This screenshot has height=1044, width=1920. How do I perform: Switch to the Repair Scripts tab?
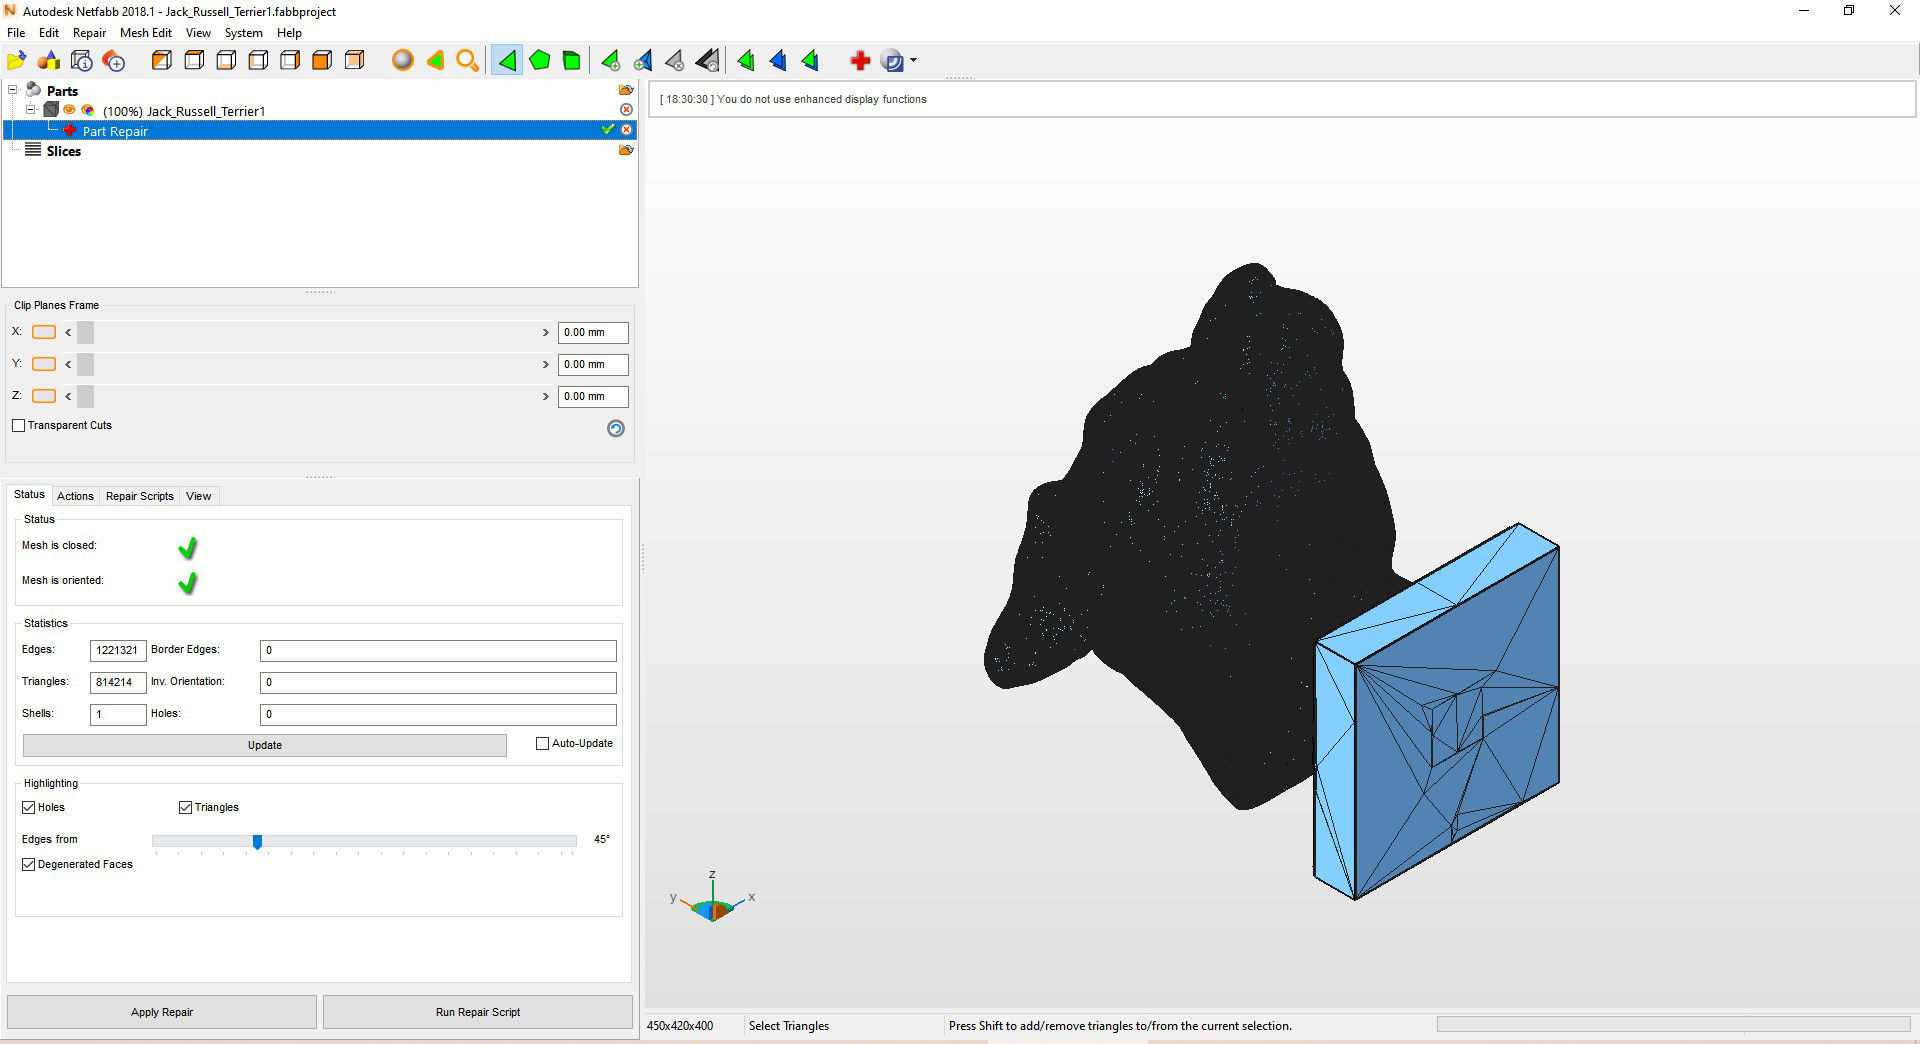(140, 496)
